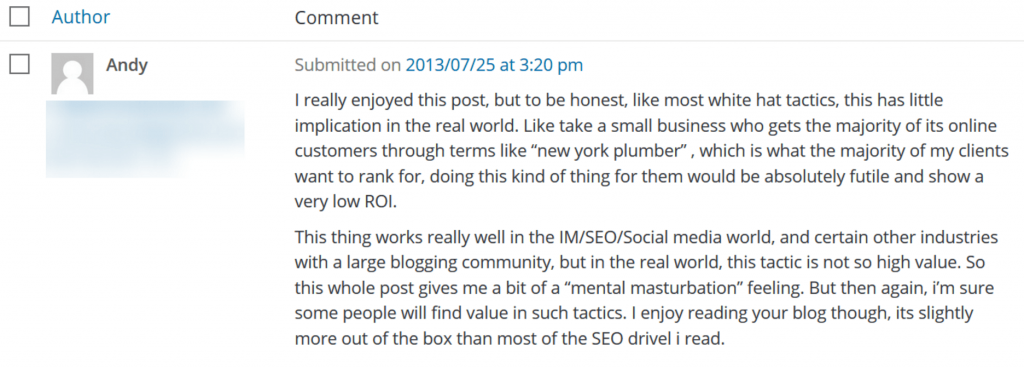
Task: Click the author name Andy
Action: click(127, 65)
